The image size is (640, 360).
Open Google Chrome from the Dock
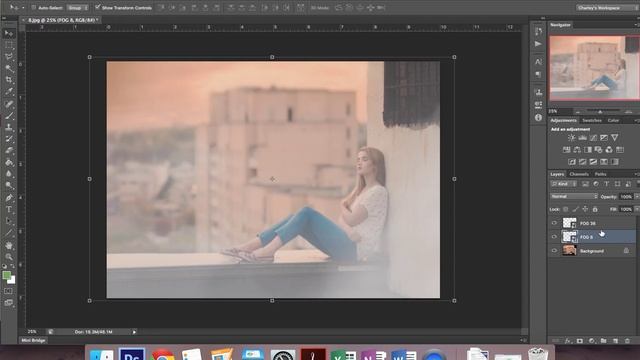[163, 354]
